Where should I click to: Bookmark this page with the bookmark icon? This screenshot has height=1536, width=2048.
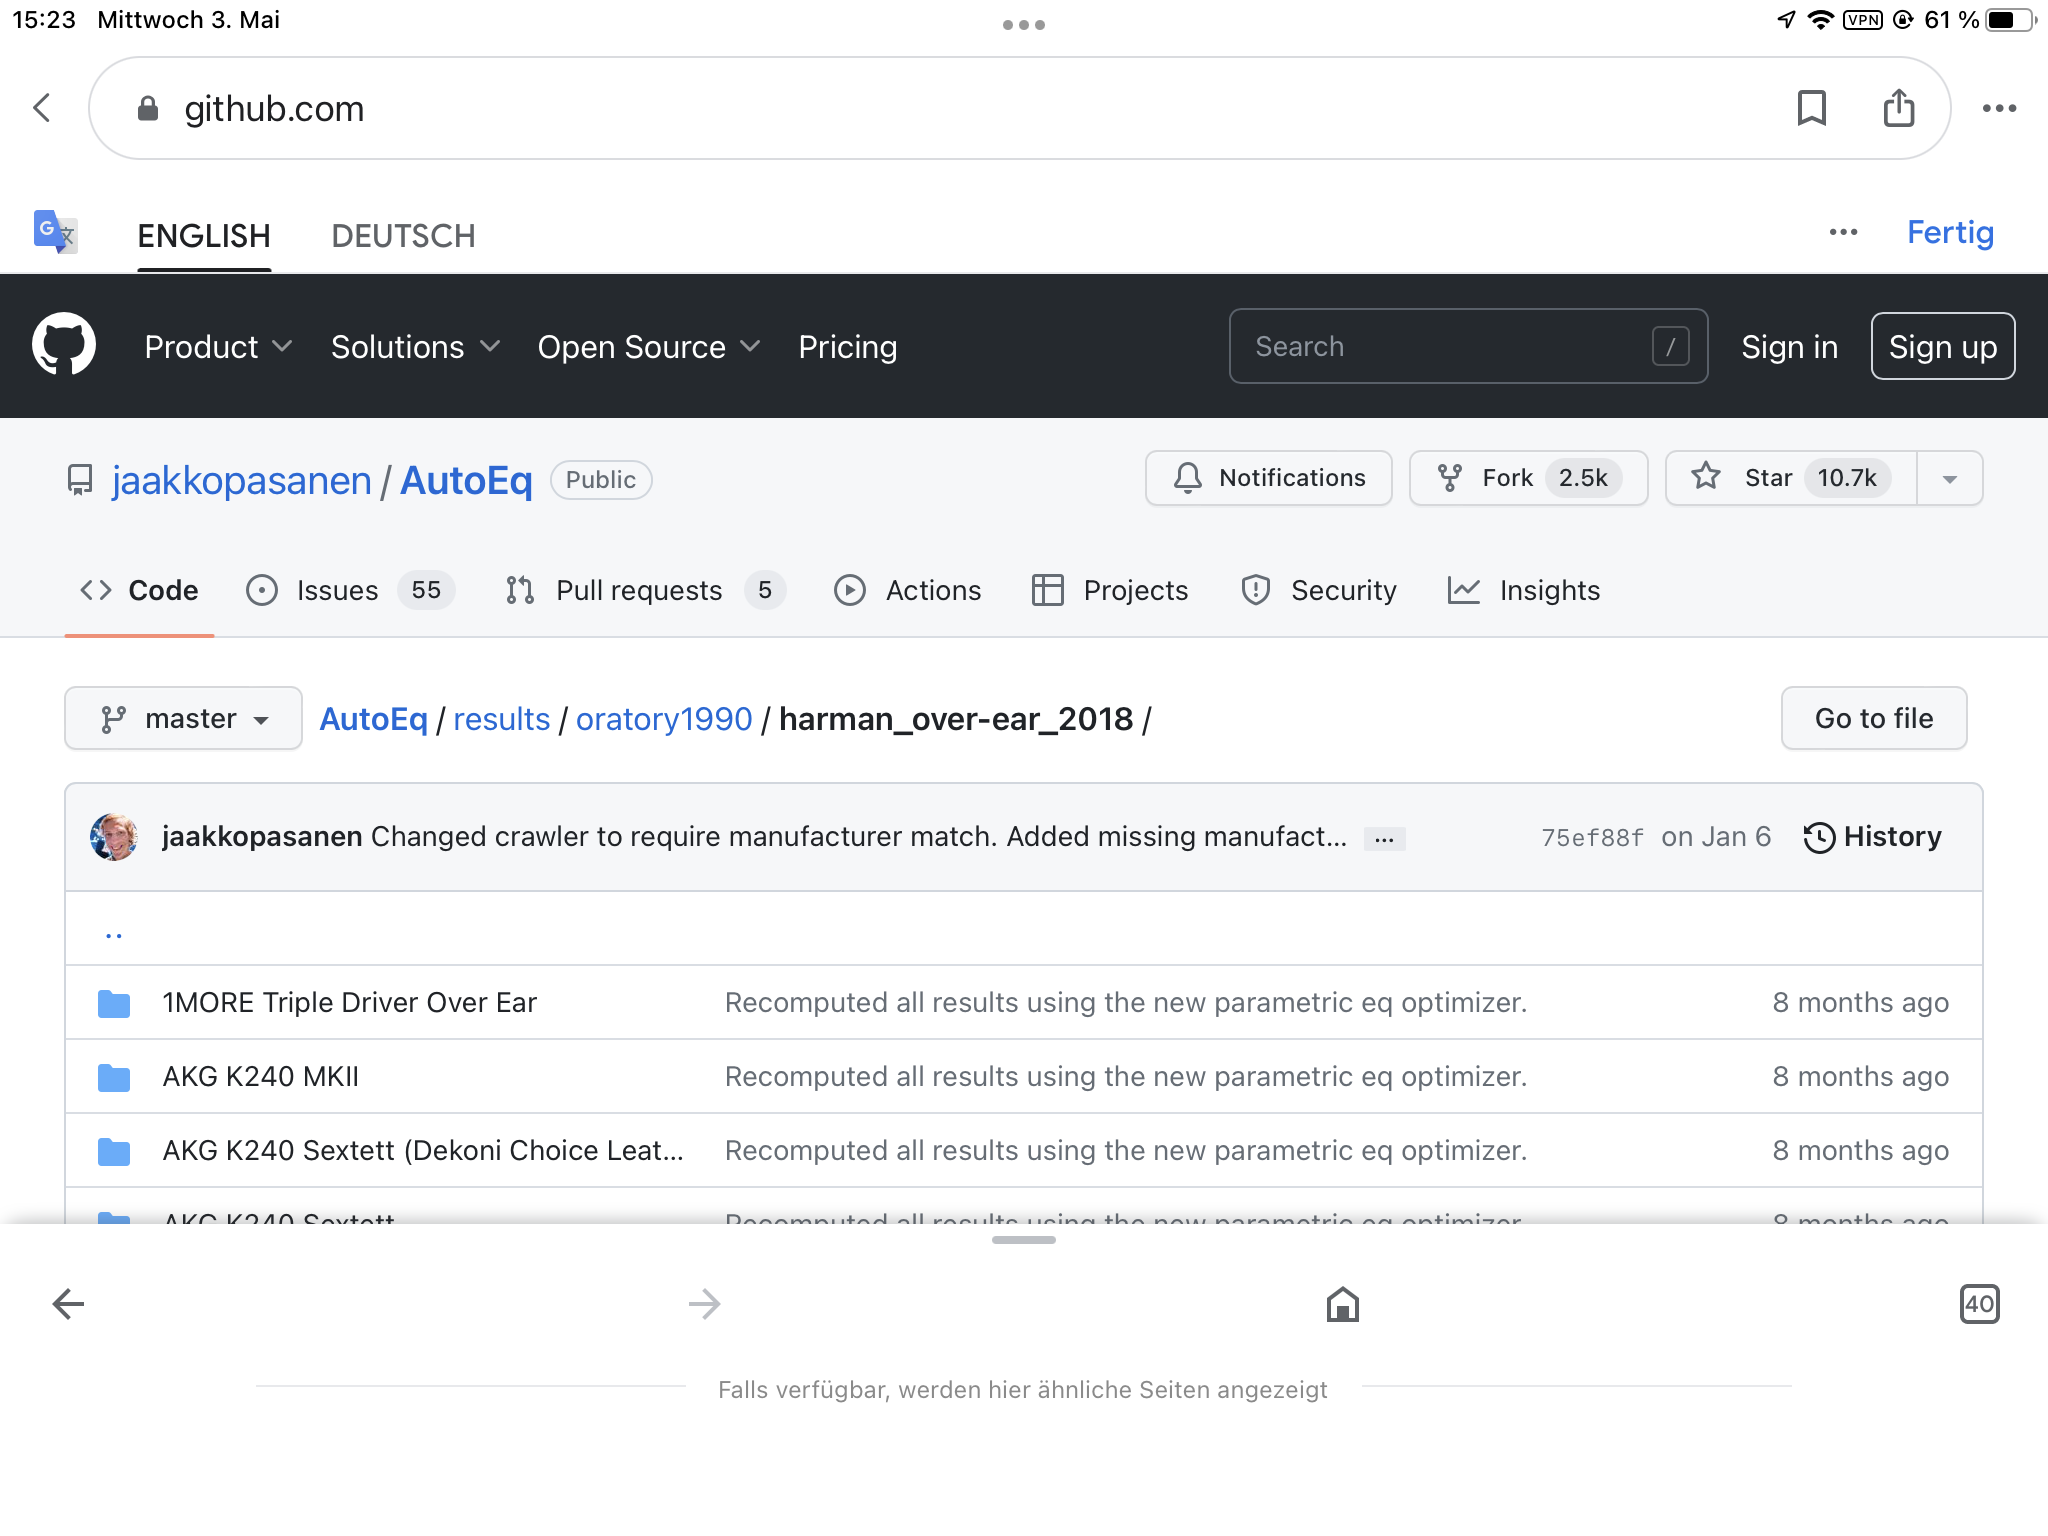[1811, 108]
